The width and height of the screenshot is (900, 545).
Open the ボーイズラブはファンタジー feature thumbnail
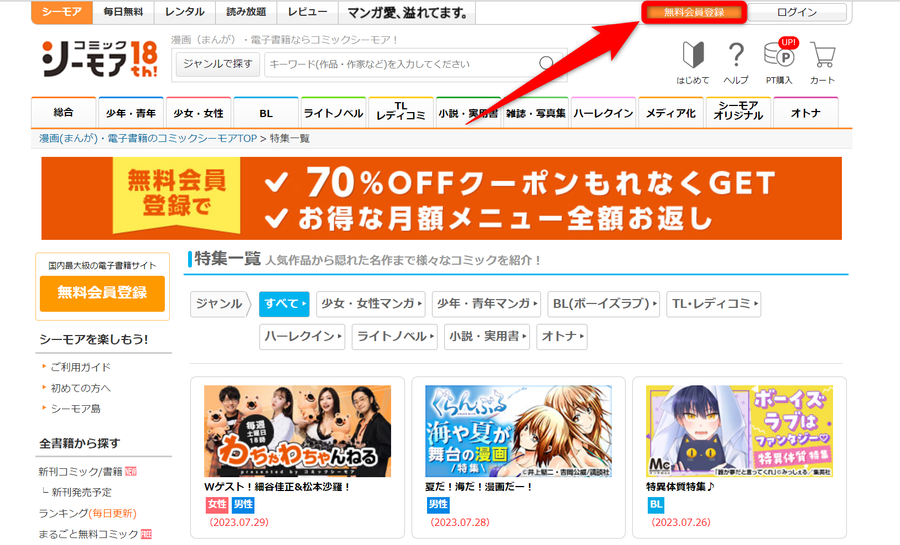coord(739,431)
